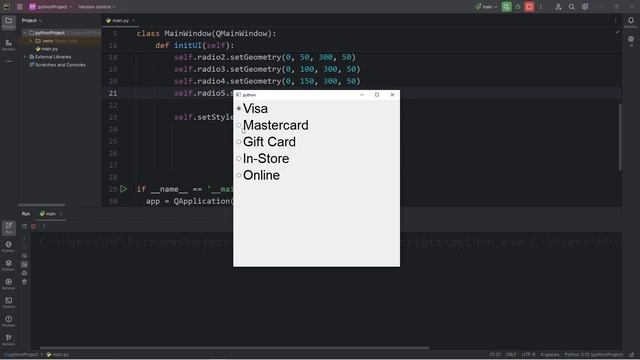The height and width of the screenshot is (360, 640).
Task: Open the Run tool window icon
Action: [9, 227]
